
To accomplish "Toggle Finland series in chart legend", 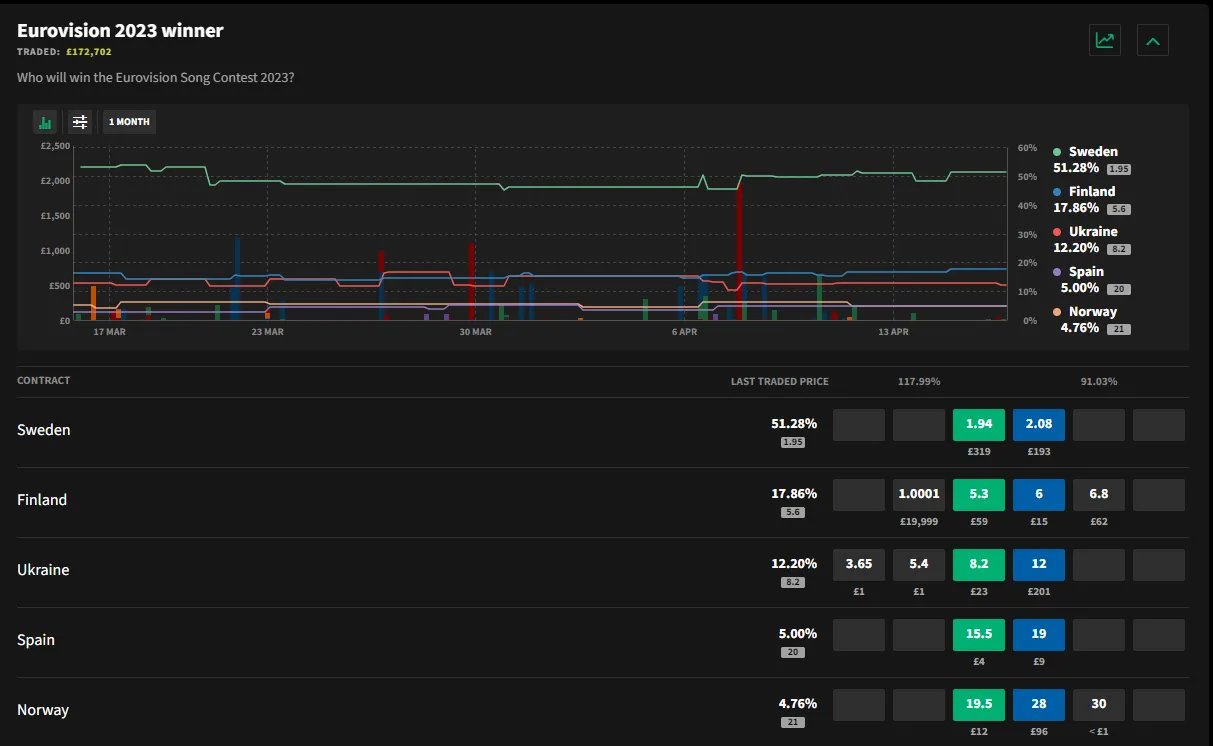I will pyautogui.click(x=1091, y=192).
